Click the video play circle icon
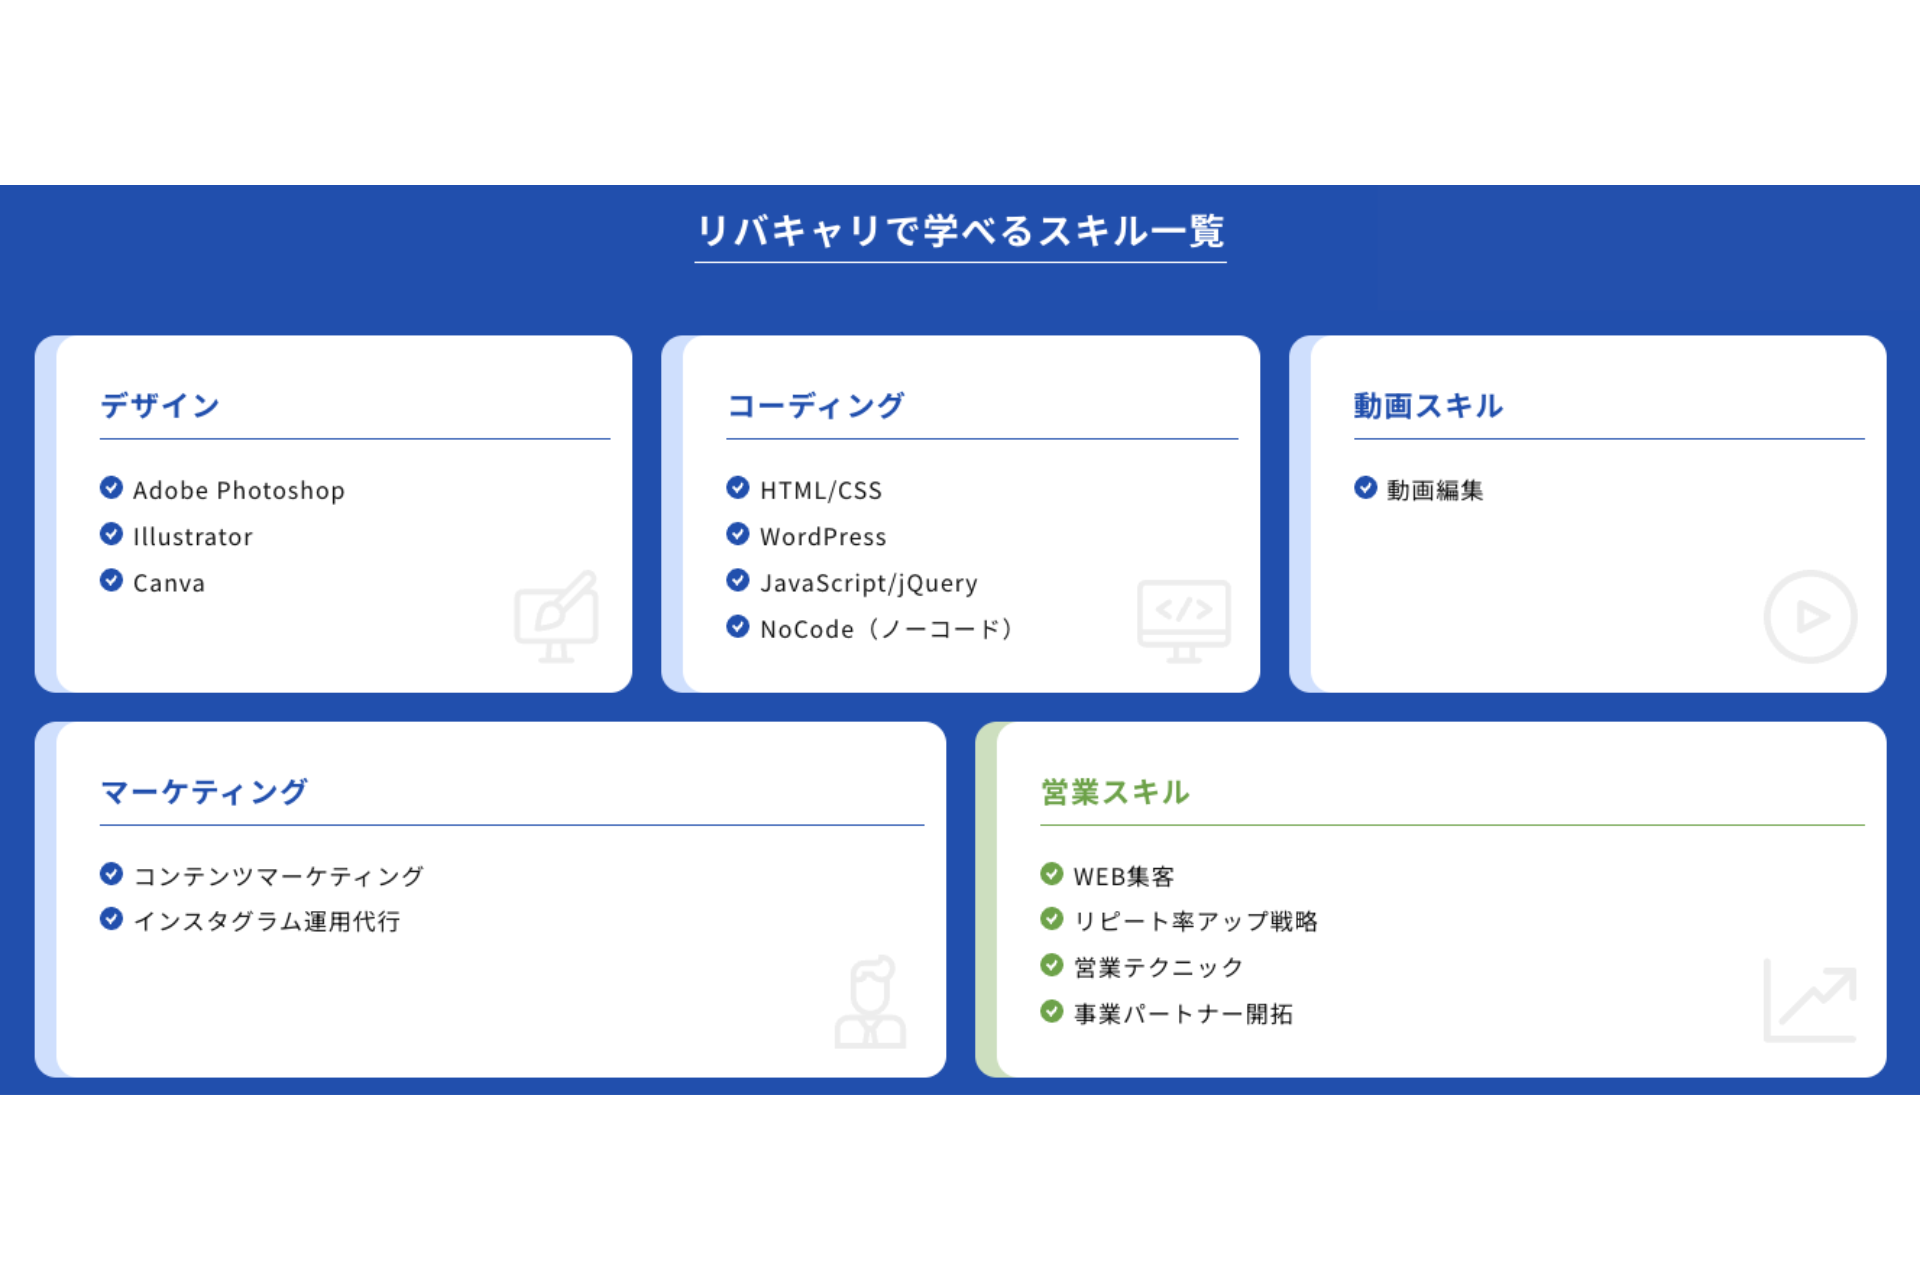Image resolution: width=1920 pixels, height=1280 pixels. (x=1810, y=617)
